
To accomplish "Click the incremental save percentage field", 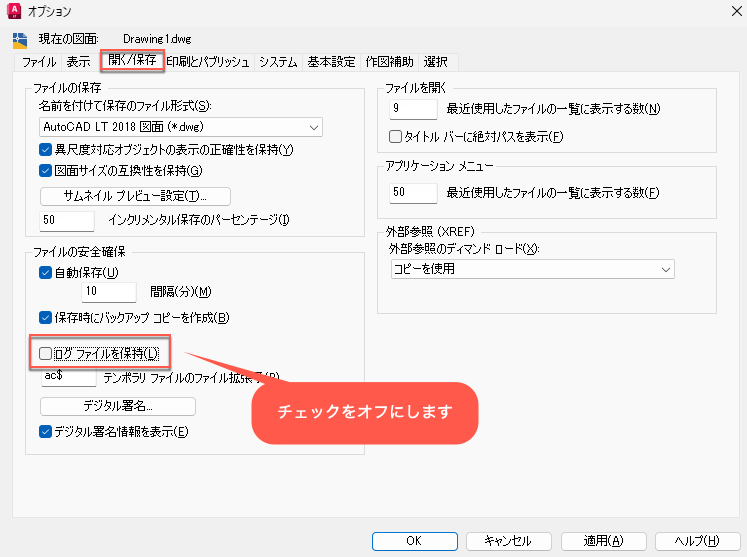I will pos(67,221).
